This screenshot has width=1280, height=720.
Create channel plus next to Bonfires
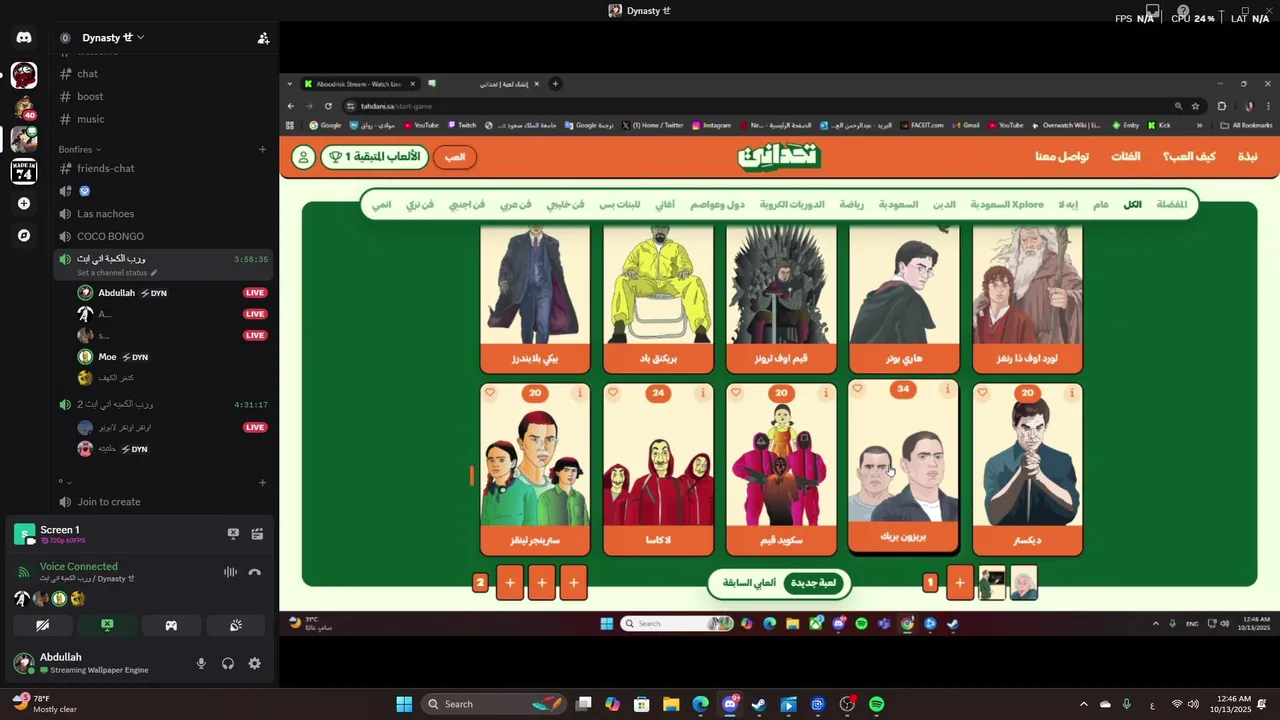click(x=263, y=149)
